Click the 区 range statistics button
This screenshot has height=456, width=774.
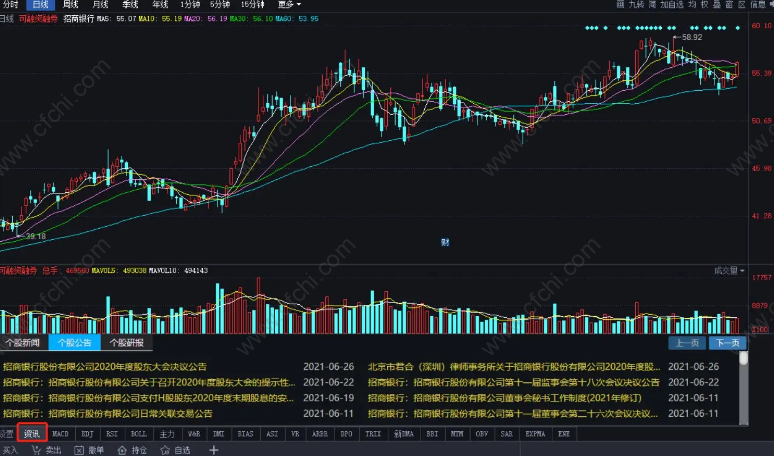pyautogui.click(x=741, y=4)
